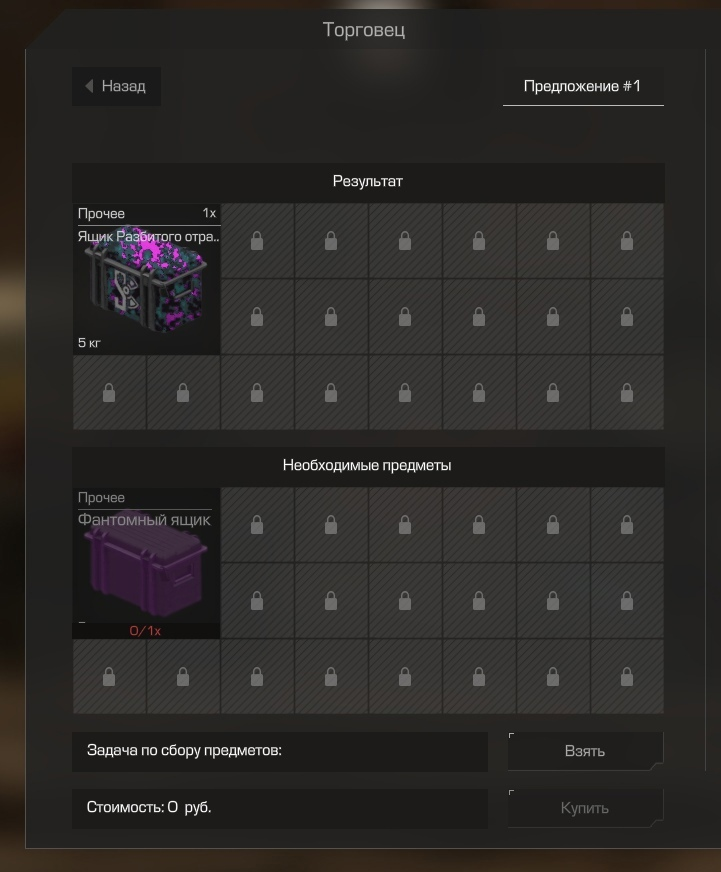Click bottom-left locked slot in Необходимые предметы grid
This screenshot has width=721, height=872.
coord(109,677)
